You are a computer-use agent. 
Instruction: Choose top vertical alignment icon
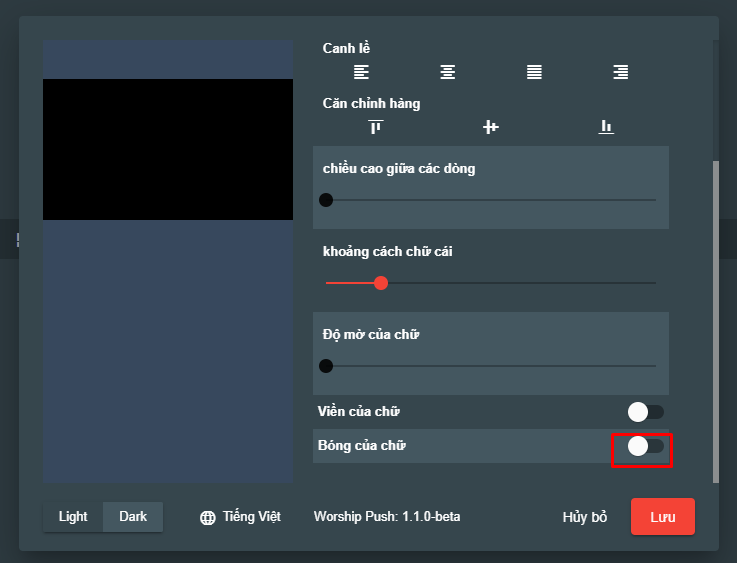point(376,127)
